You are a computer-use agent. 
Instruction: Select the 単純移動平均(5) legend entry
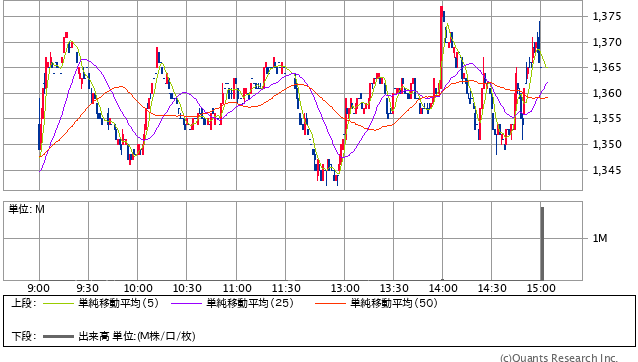118,303
